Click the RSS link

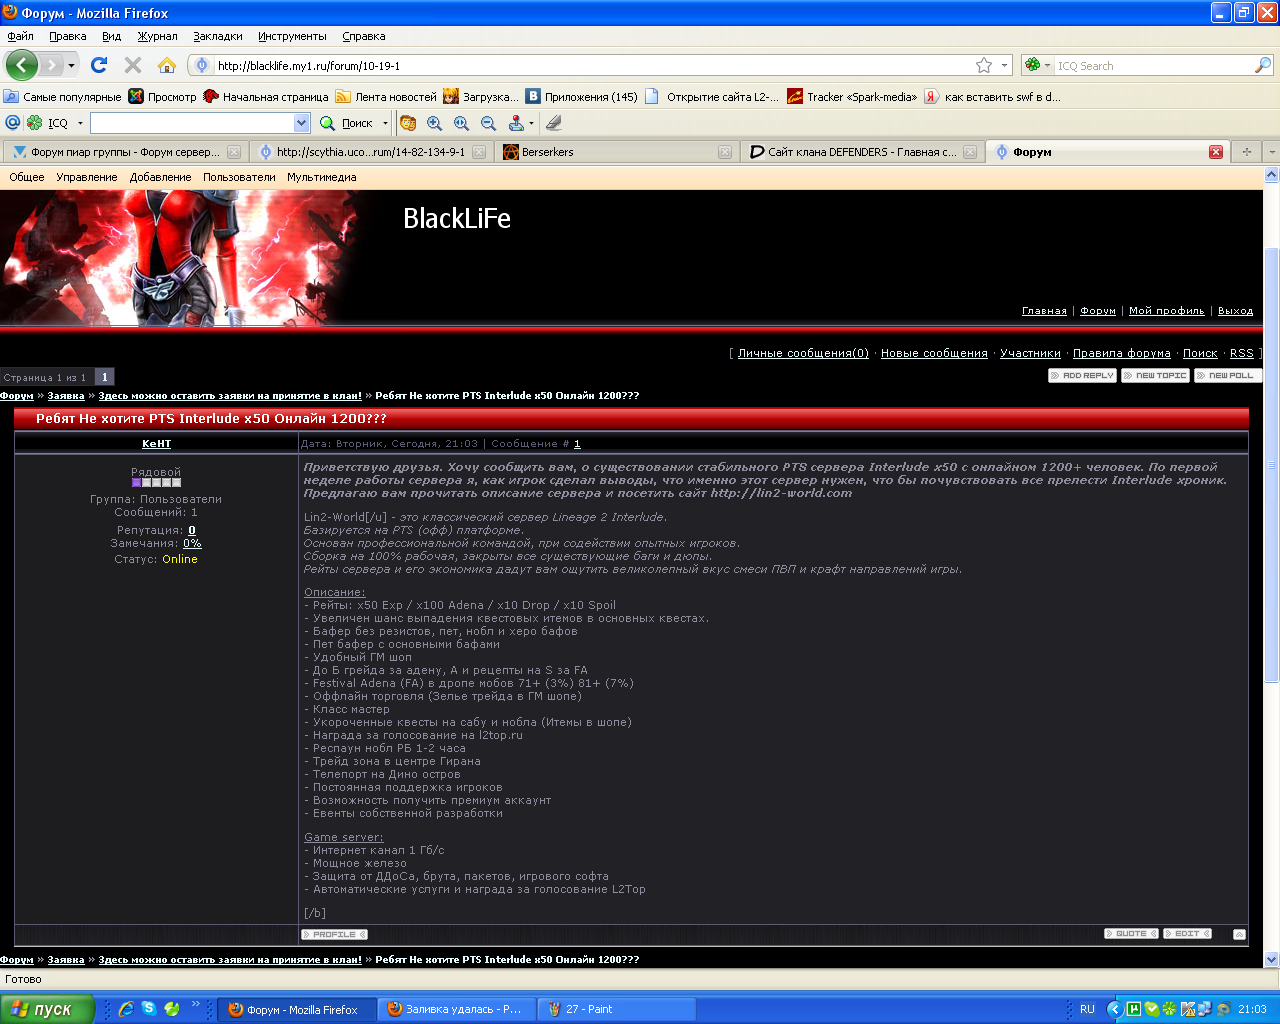(x=1241, y=353)
